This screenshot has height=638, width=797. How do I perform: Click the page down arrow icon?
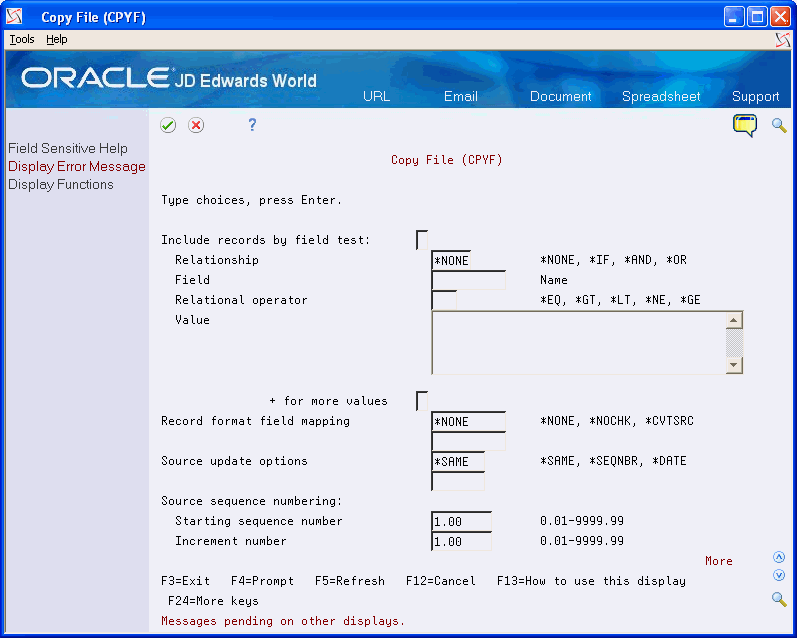click(x=779, y=575)
